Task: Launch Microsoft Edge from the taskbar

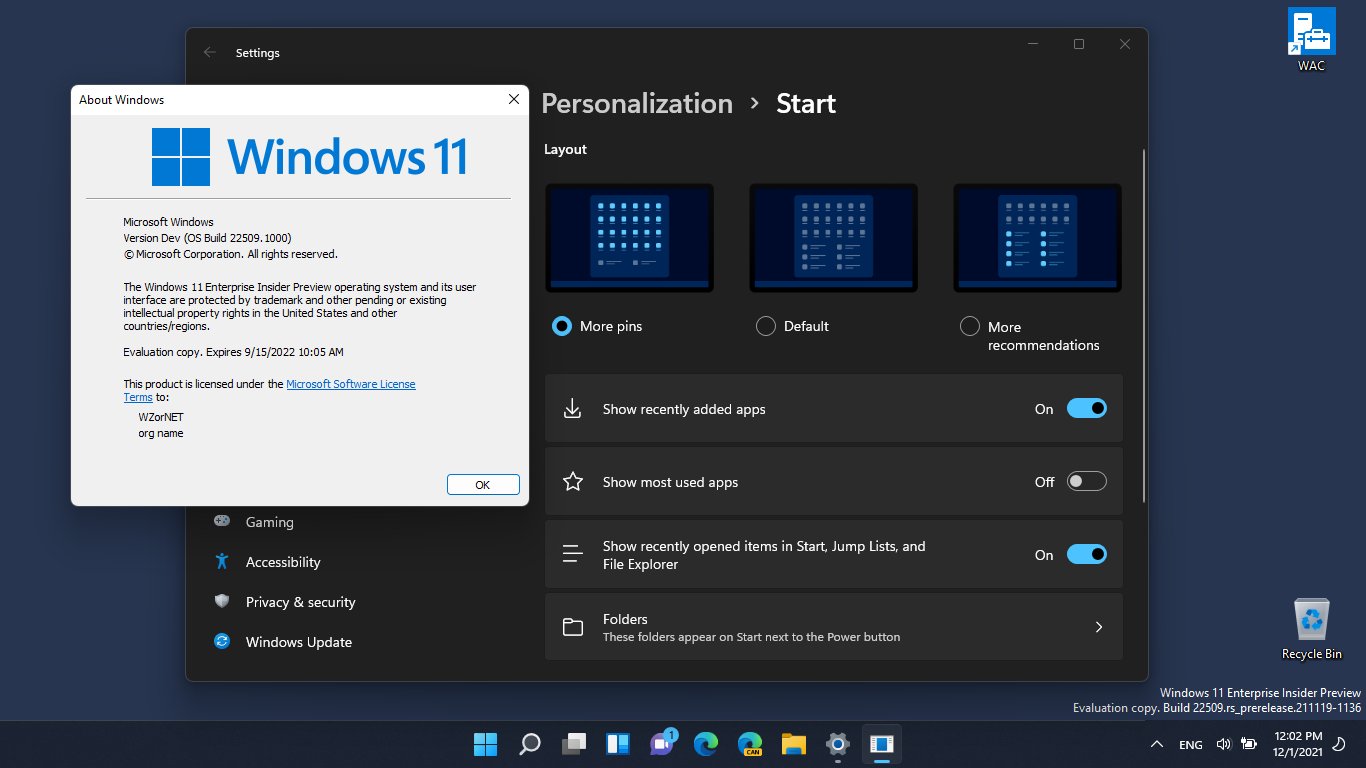Action: (x=705, y=744)
